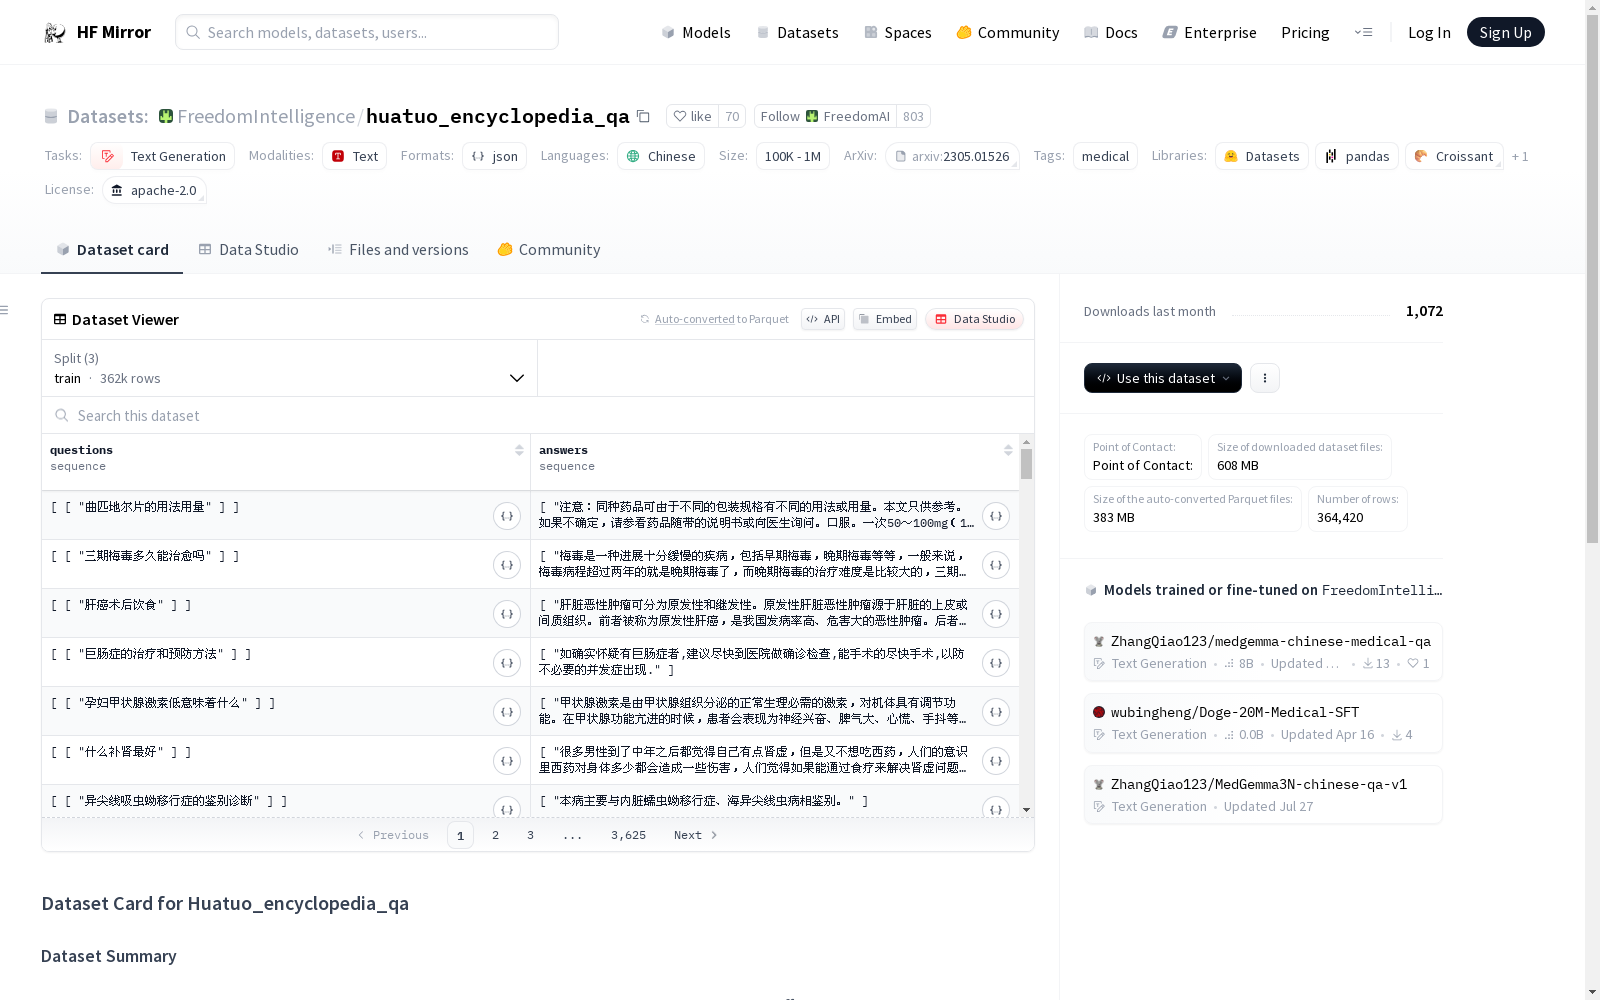Screen dimensions: 1600x1000
Task: Open the extra navigation menu icon
Action: tap(1363, 32)
